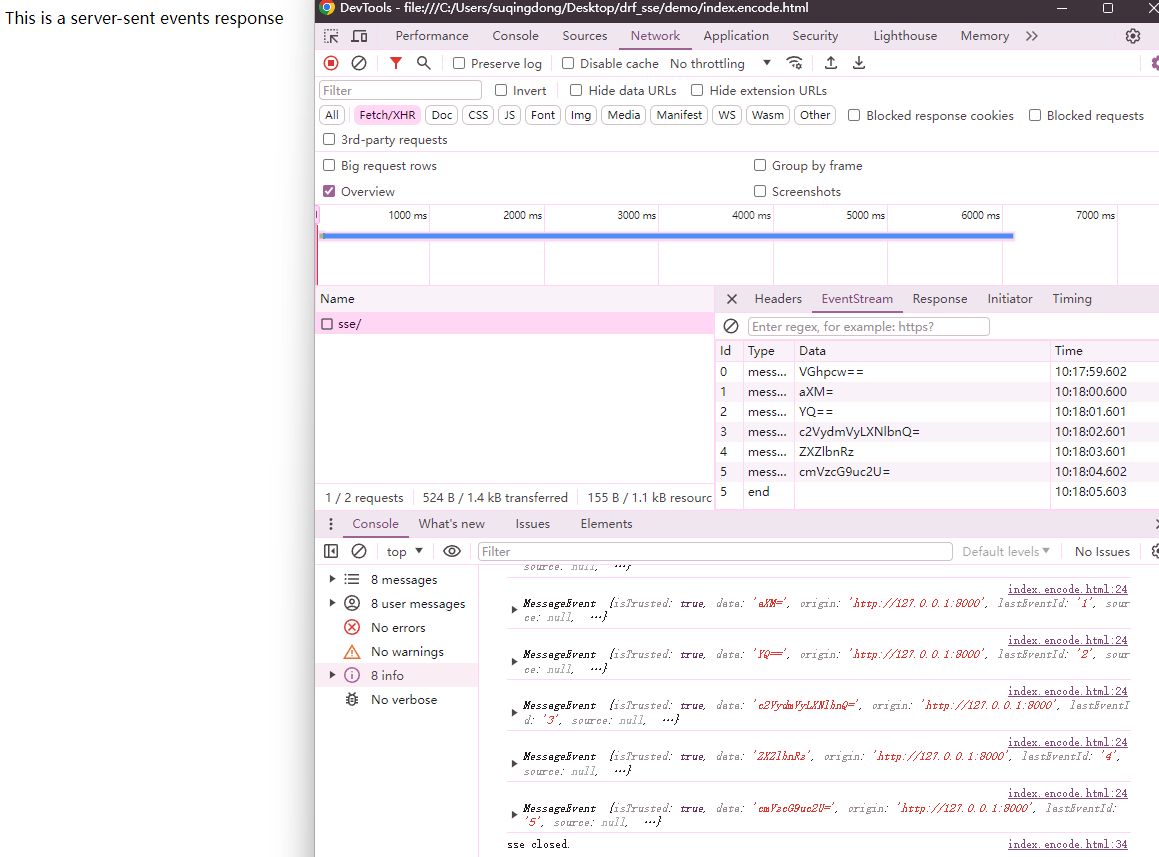This screenshot has width=1159, height=857.
Task: Open network search with magnifier icon
Action: (x=424, y=63)
